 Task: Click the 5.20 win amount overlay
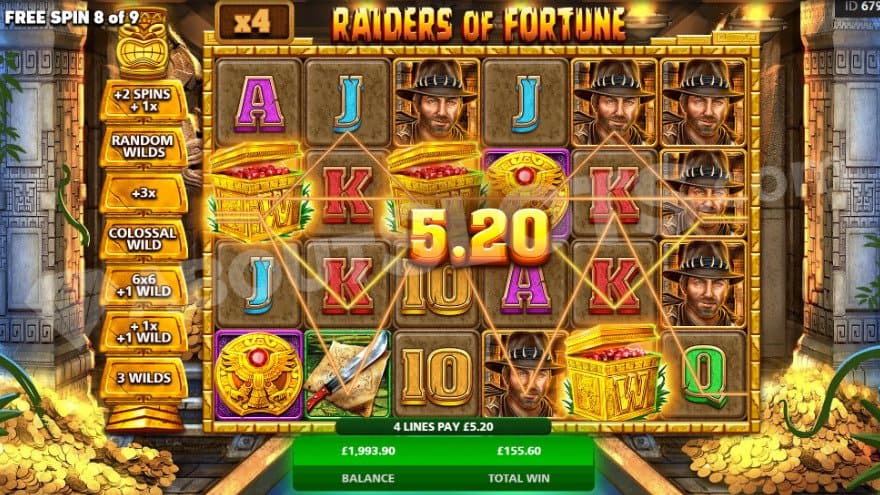coord(480,236)
